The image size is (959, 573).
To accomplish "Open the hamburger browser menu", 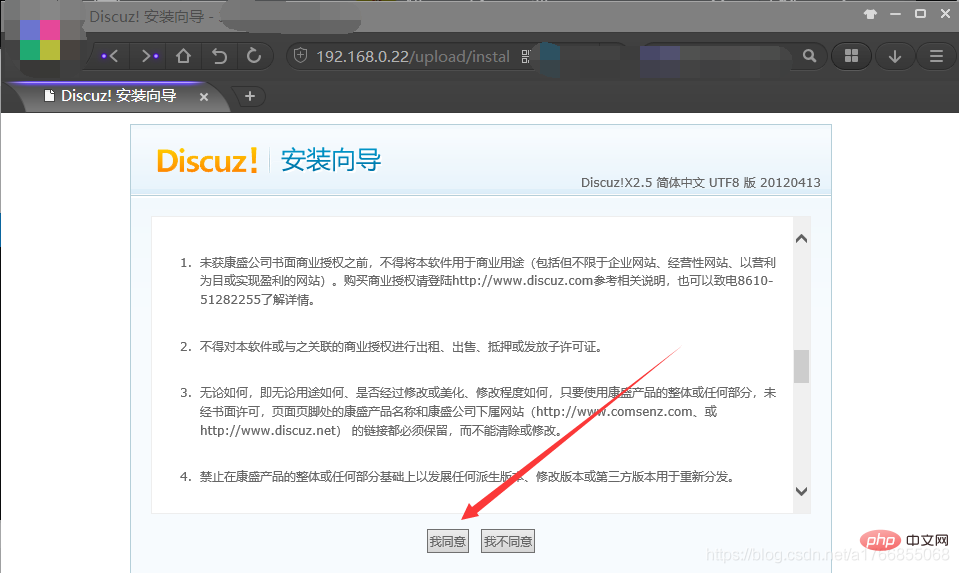I will click(936, 56).
